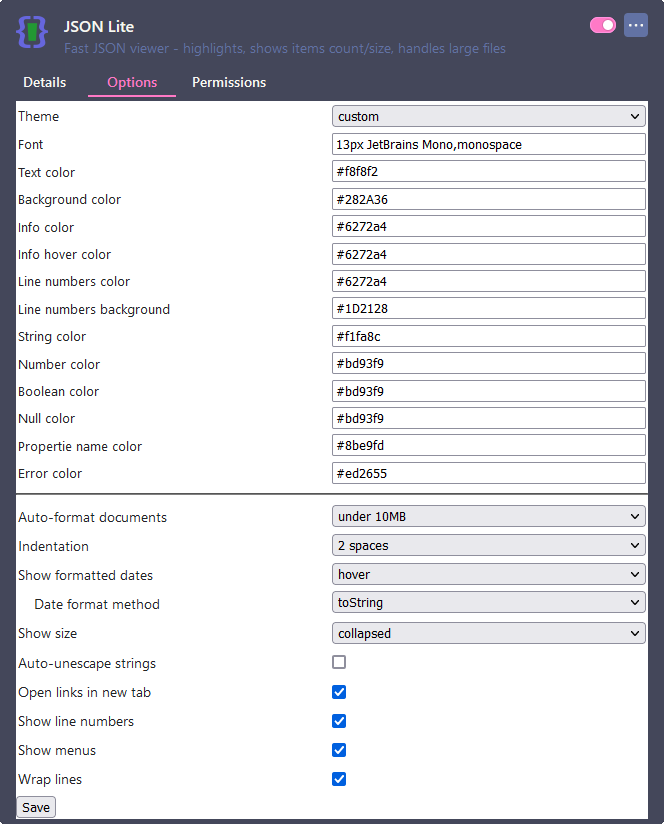Image resolution: width=664 pixels, height=824 pixels.
Task: Open the Indentation dropdown
Action: tap(489, 545)
